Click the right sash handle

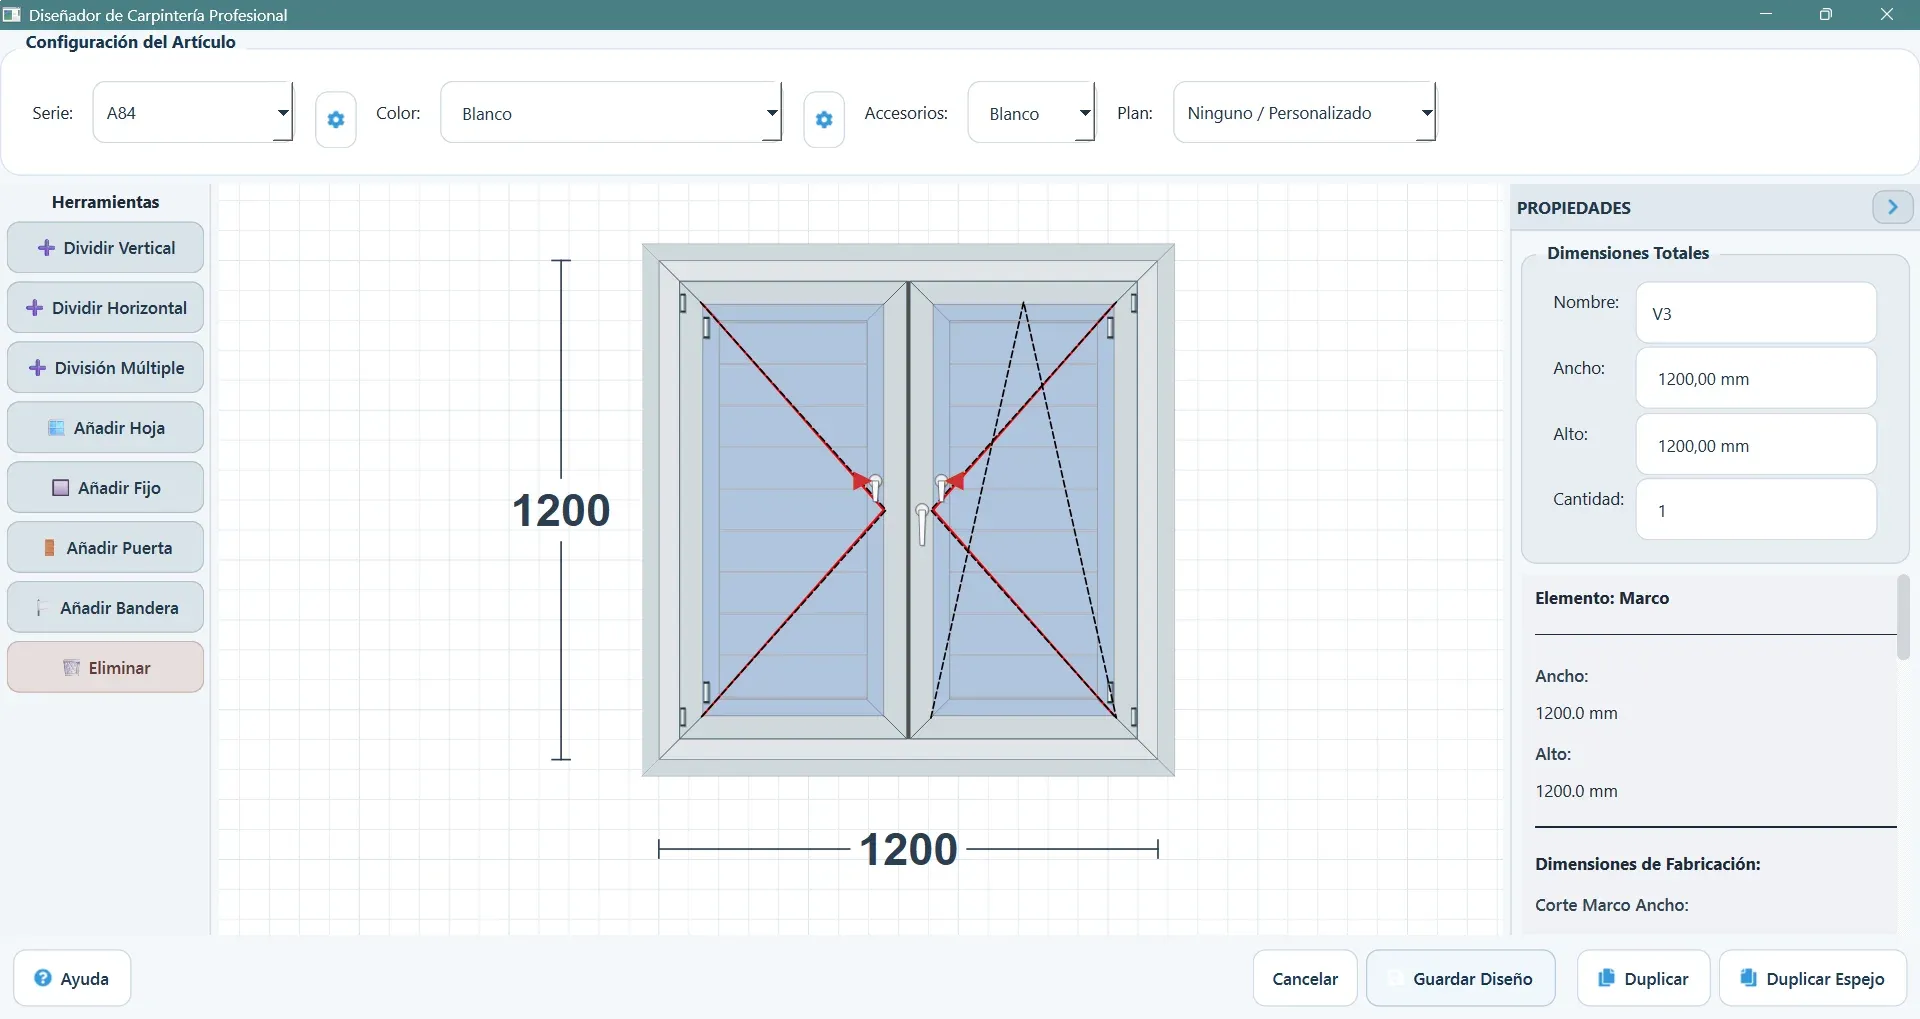click(942, 489)
